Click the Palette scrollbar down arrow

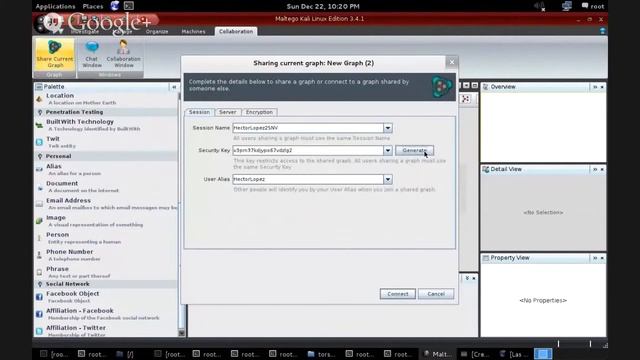(182, 333)
